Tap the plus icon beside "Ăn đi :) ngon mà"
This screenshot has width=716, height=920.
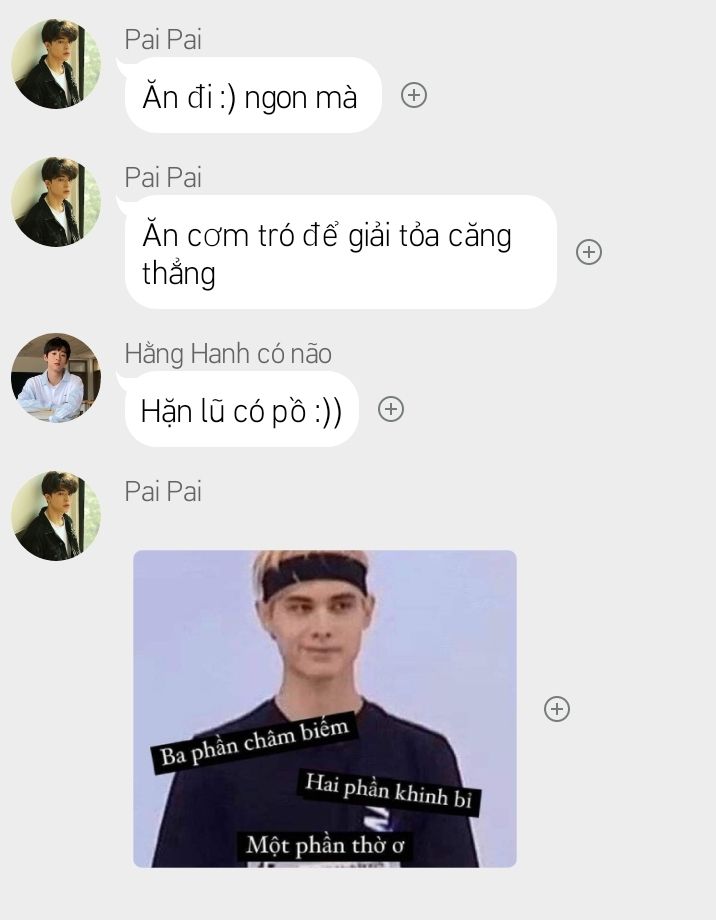414,95
